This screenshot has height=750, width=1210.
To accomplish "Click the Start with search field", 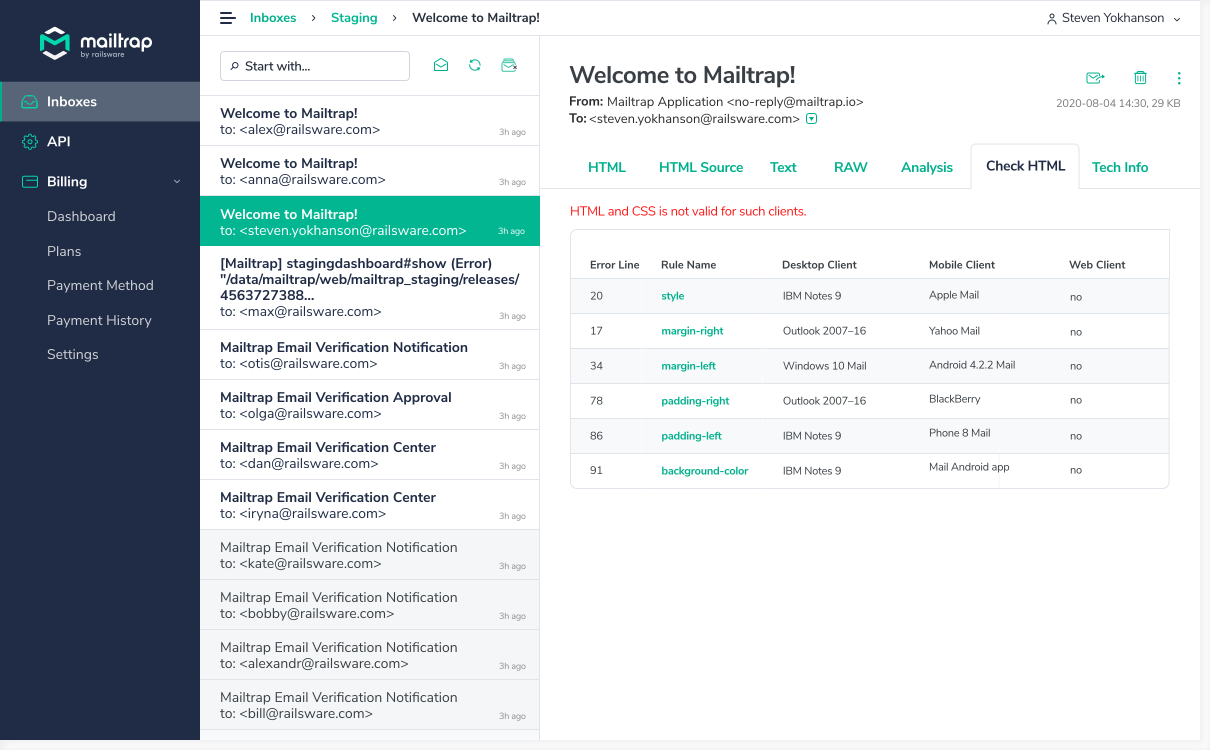I will (315, 66).
